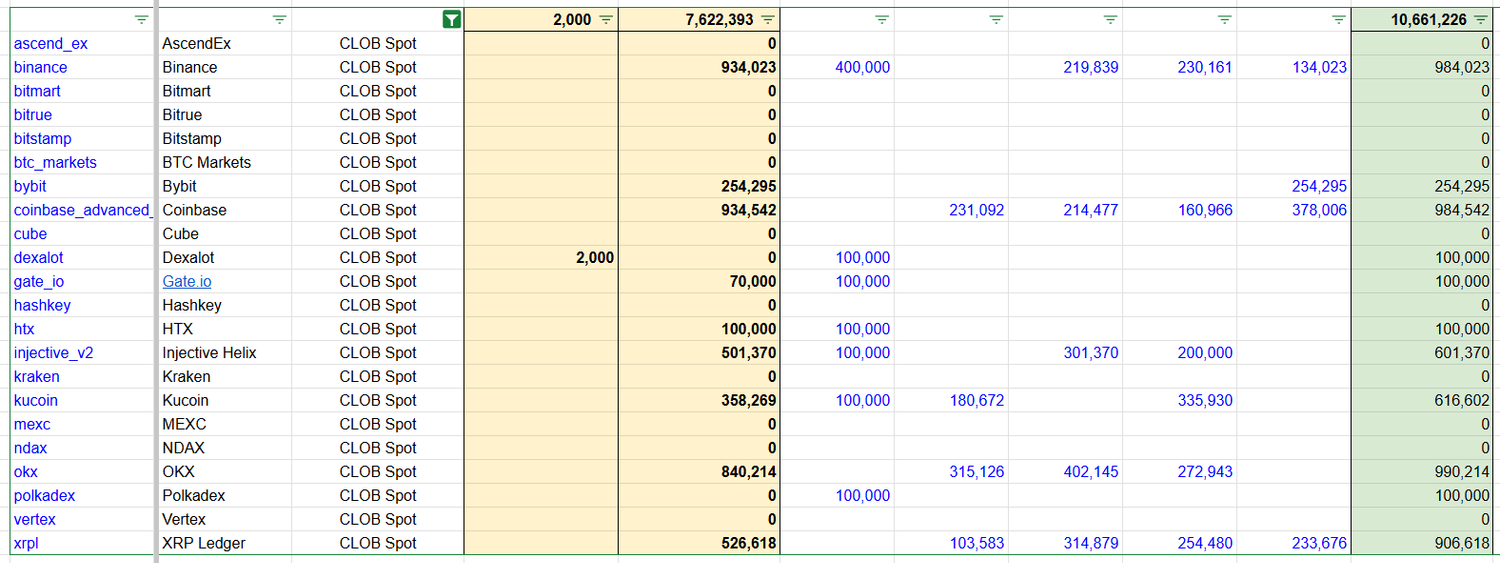This screenshot has height=563, width=1500.
Task: Click filter icon above the 134,023 column
Action: (x=1338, y=19)
